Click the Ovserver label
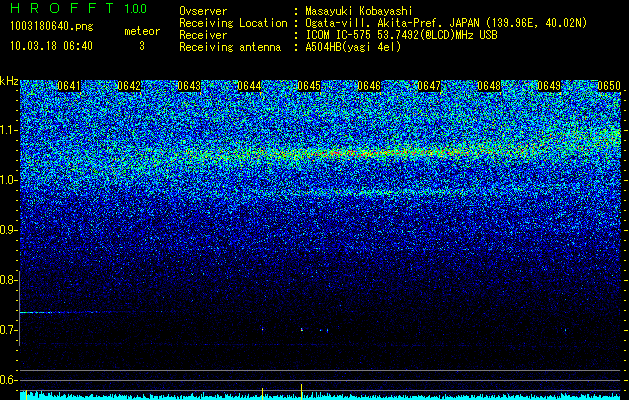The height and width of the screenshot is (400, 629). point(203,11)
